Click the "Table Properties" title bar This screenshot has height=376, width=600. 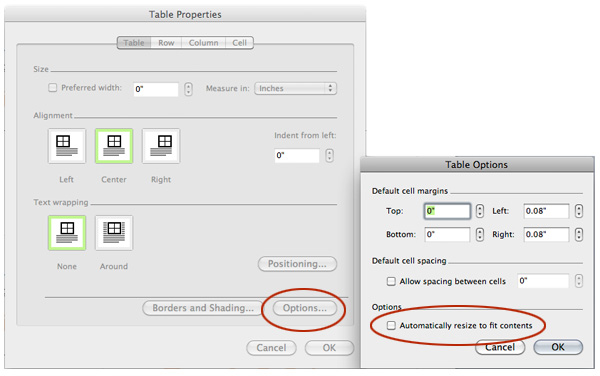185,15
